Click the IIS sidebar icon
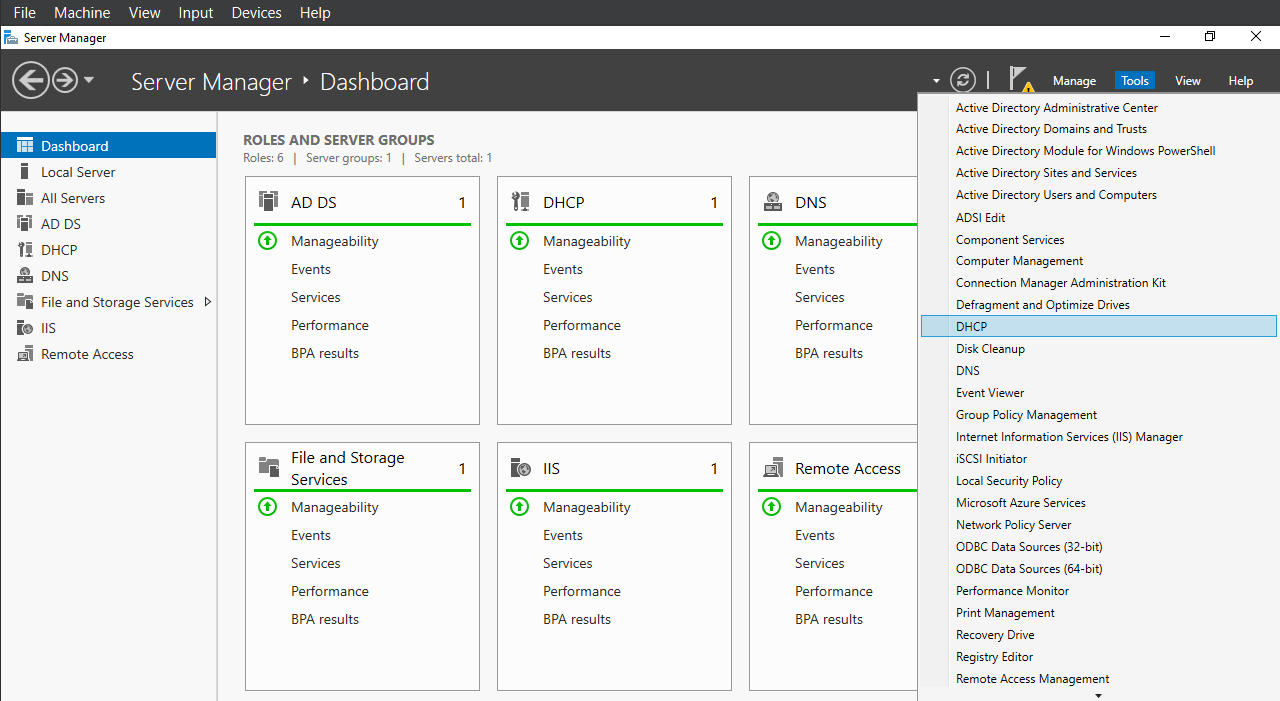 click(25, 328)
